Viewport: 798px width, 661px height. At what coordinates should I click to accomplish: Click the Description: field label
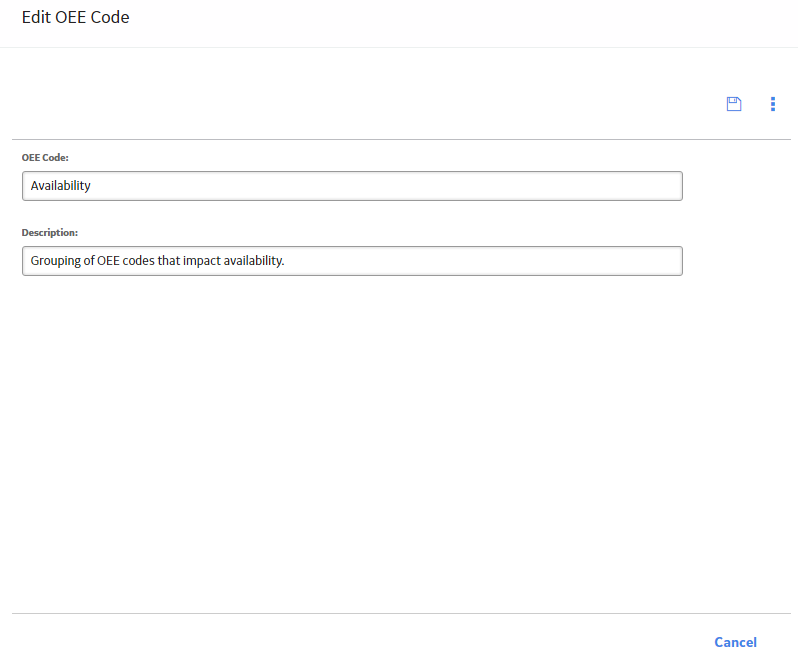(x=50, y=233)
